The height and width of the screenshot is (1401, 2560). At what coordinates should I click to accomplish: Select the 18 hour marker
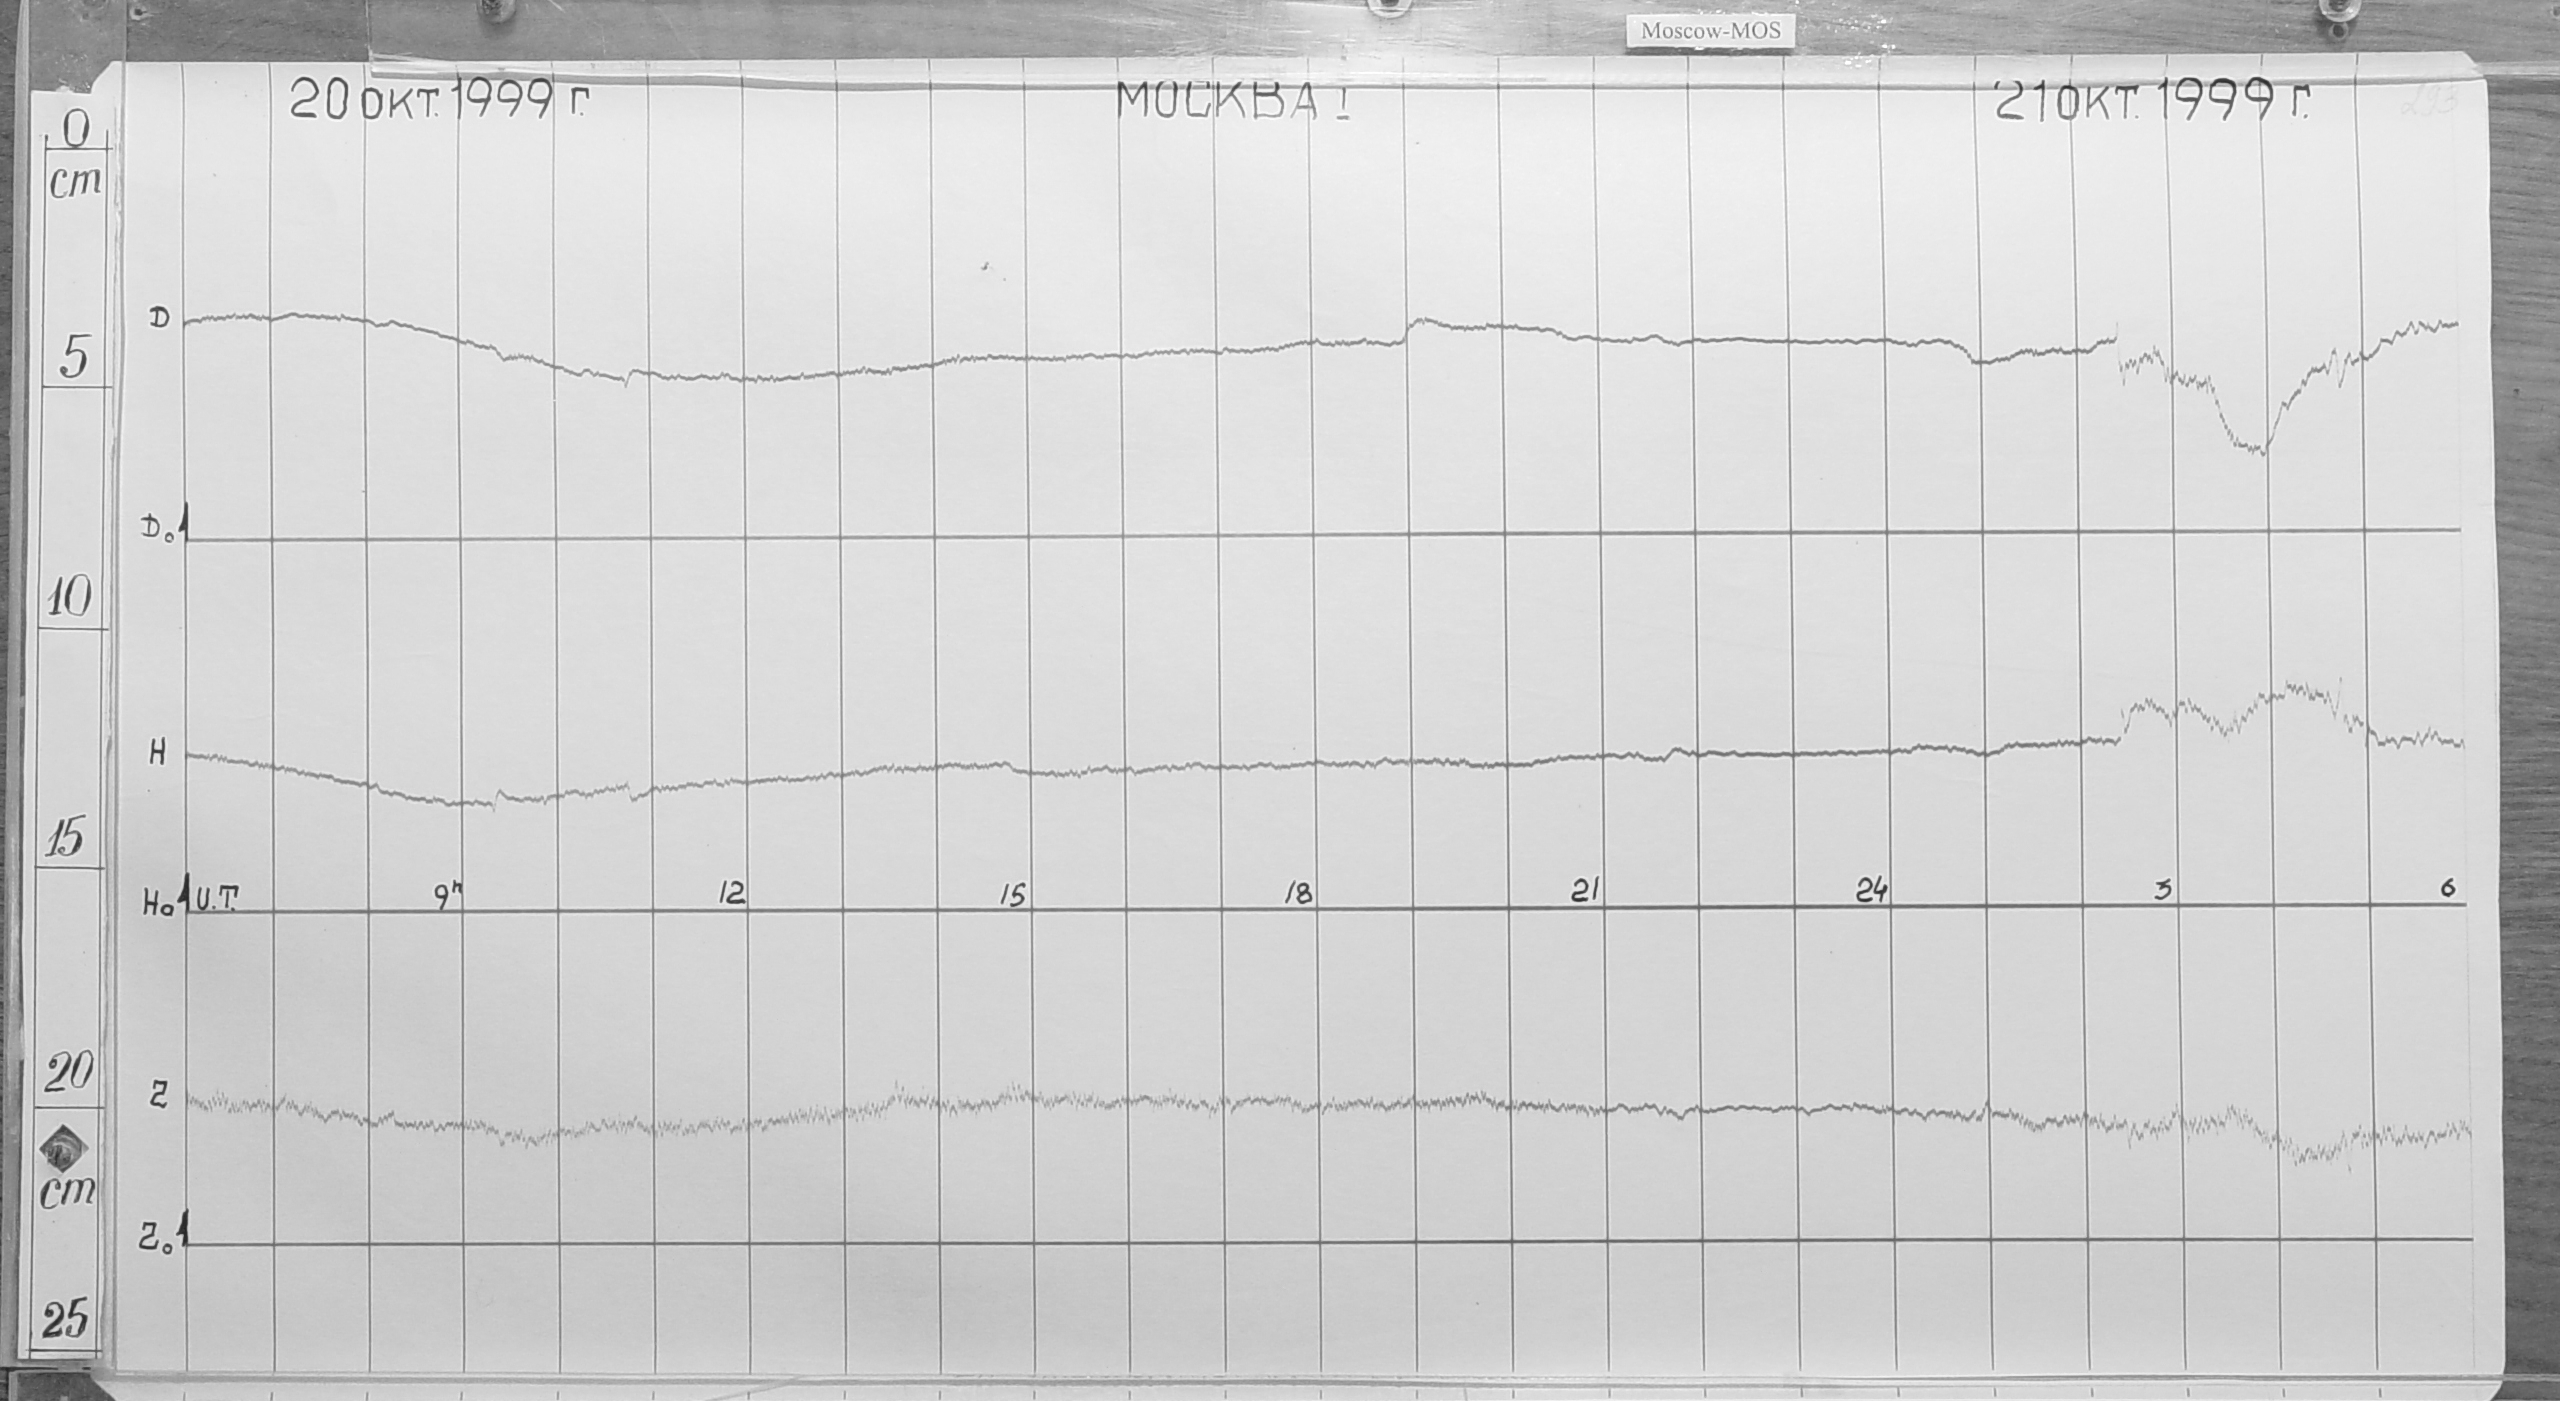tap(1298, 893)
